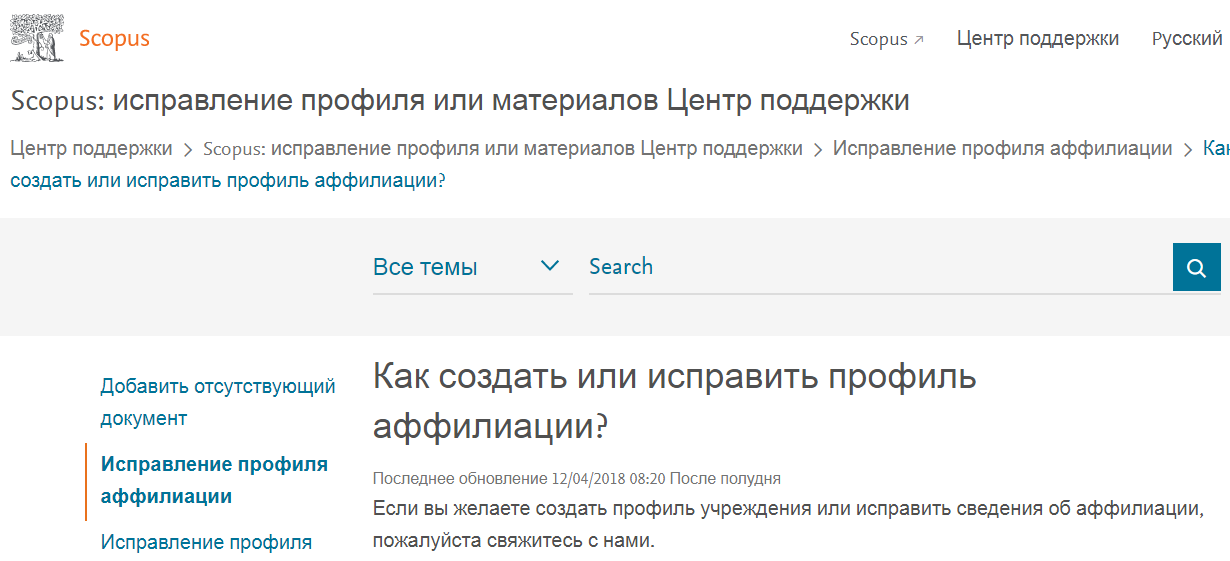This screenshot has width=1230, height=561.
Task: Click the orange Scopus brand text
Action: tap(114, 39)
